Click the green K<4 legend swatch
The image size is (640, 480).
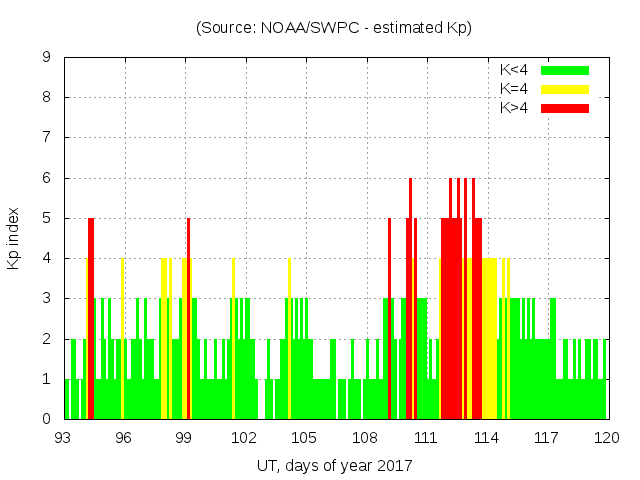565,70
